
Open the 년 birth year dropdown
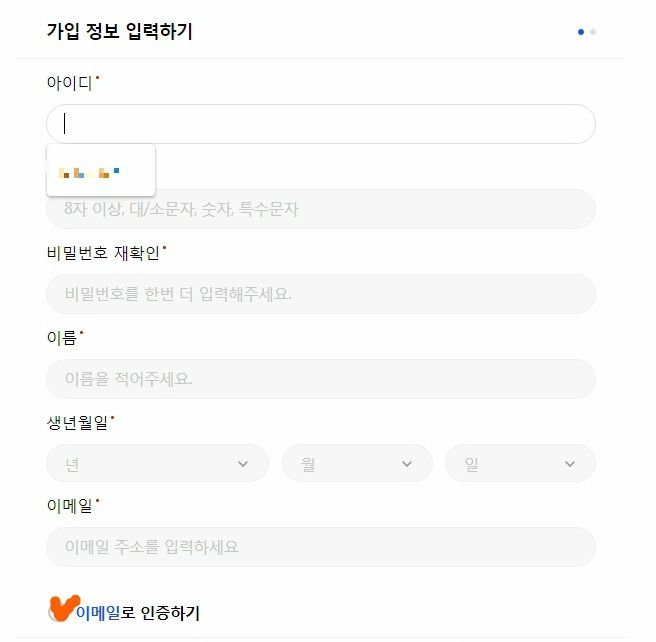pyautogui.click(x=157, y=463)
